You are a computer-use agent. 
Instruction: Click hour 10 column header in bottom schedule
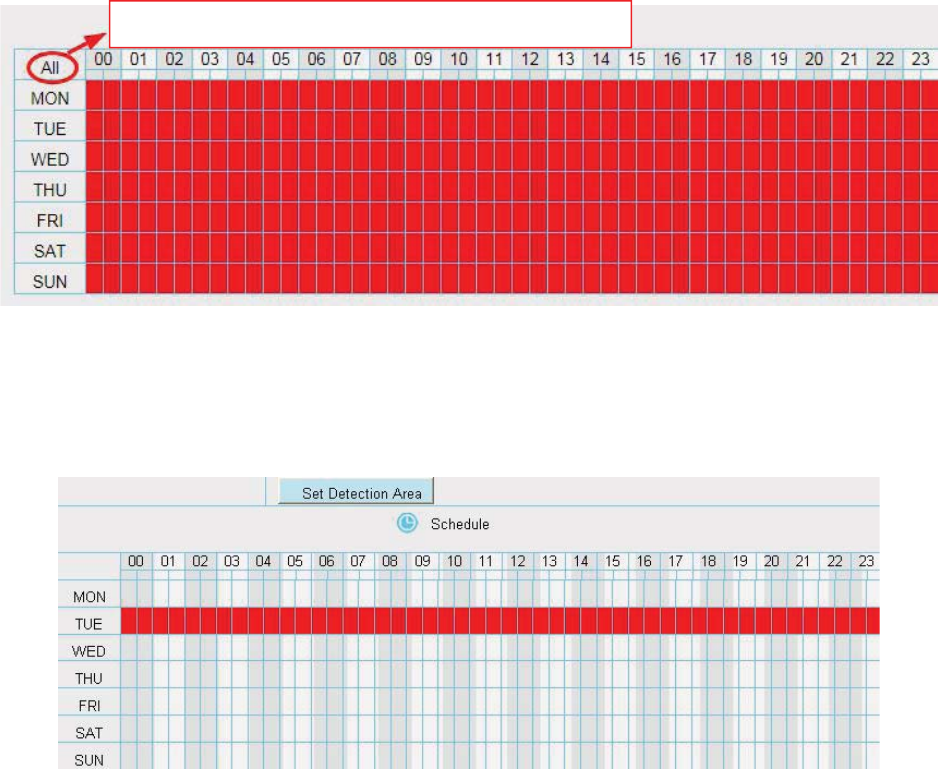455,561
